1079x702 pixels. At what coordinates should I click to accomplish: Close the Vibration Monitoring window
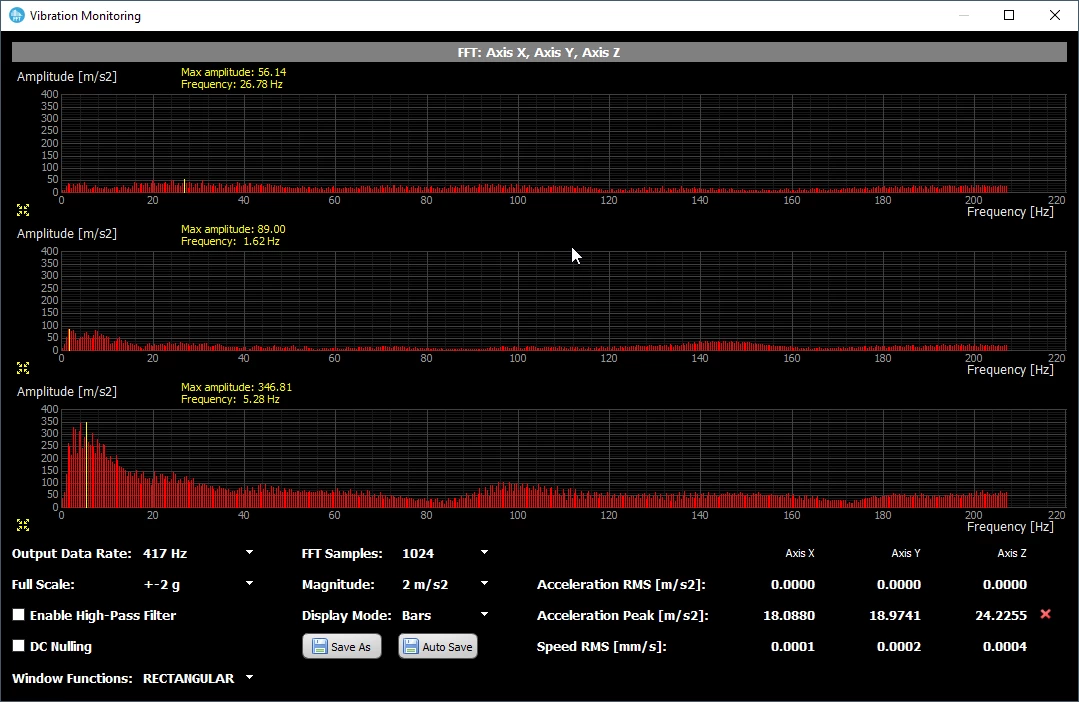pos(1055,15)
